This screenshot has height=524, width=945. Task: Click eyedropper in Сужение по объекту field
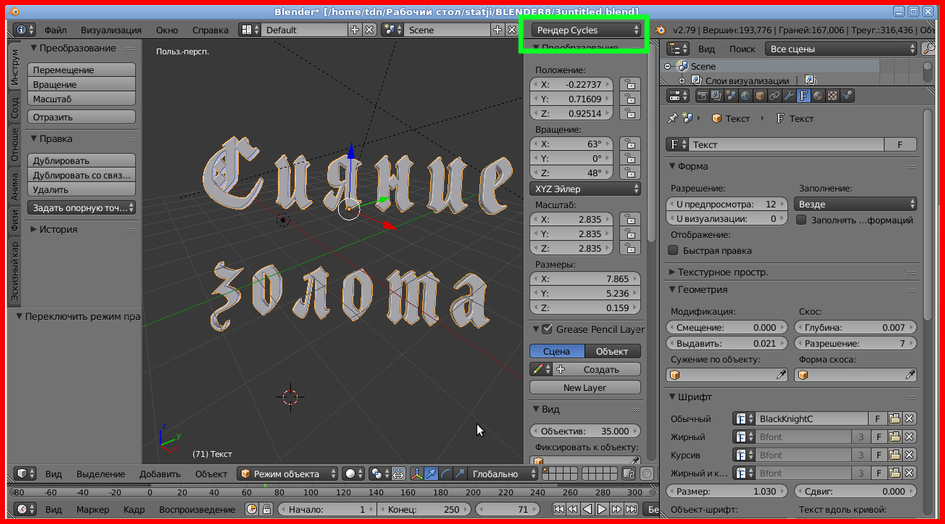click(x=781, y=375)
